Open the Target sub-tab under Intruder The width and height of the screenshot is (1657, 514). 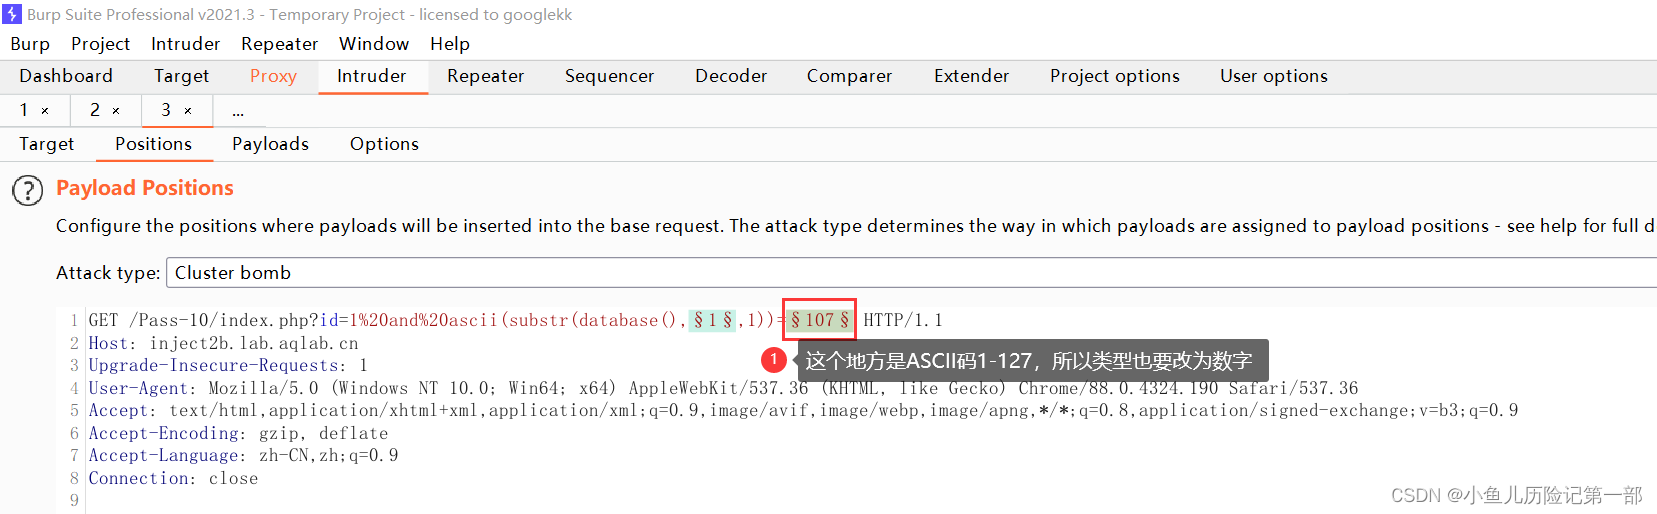47,144
